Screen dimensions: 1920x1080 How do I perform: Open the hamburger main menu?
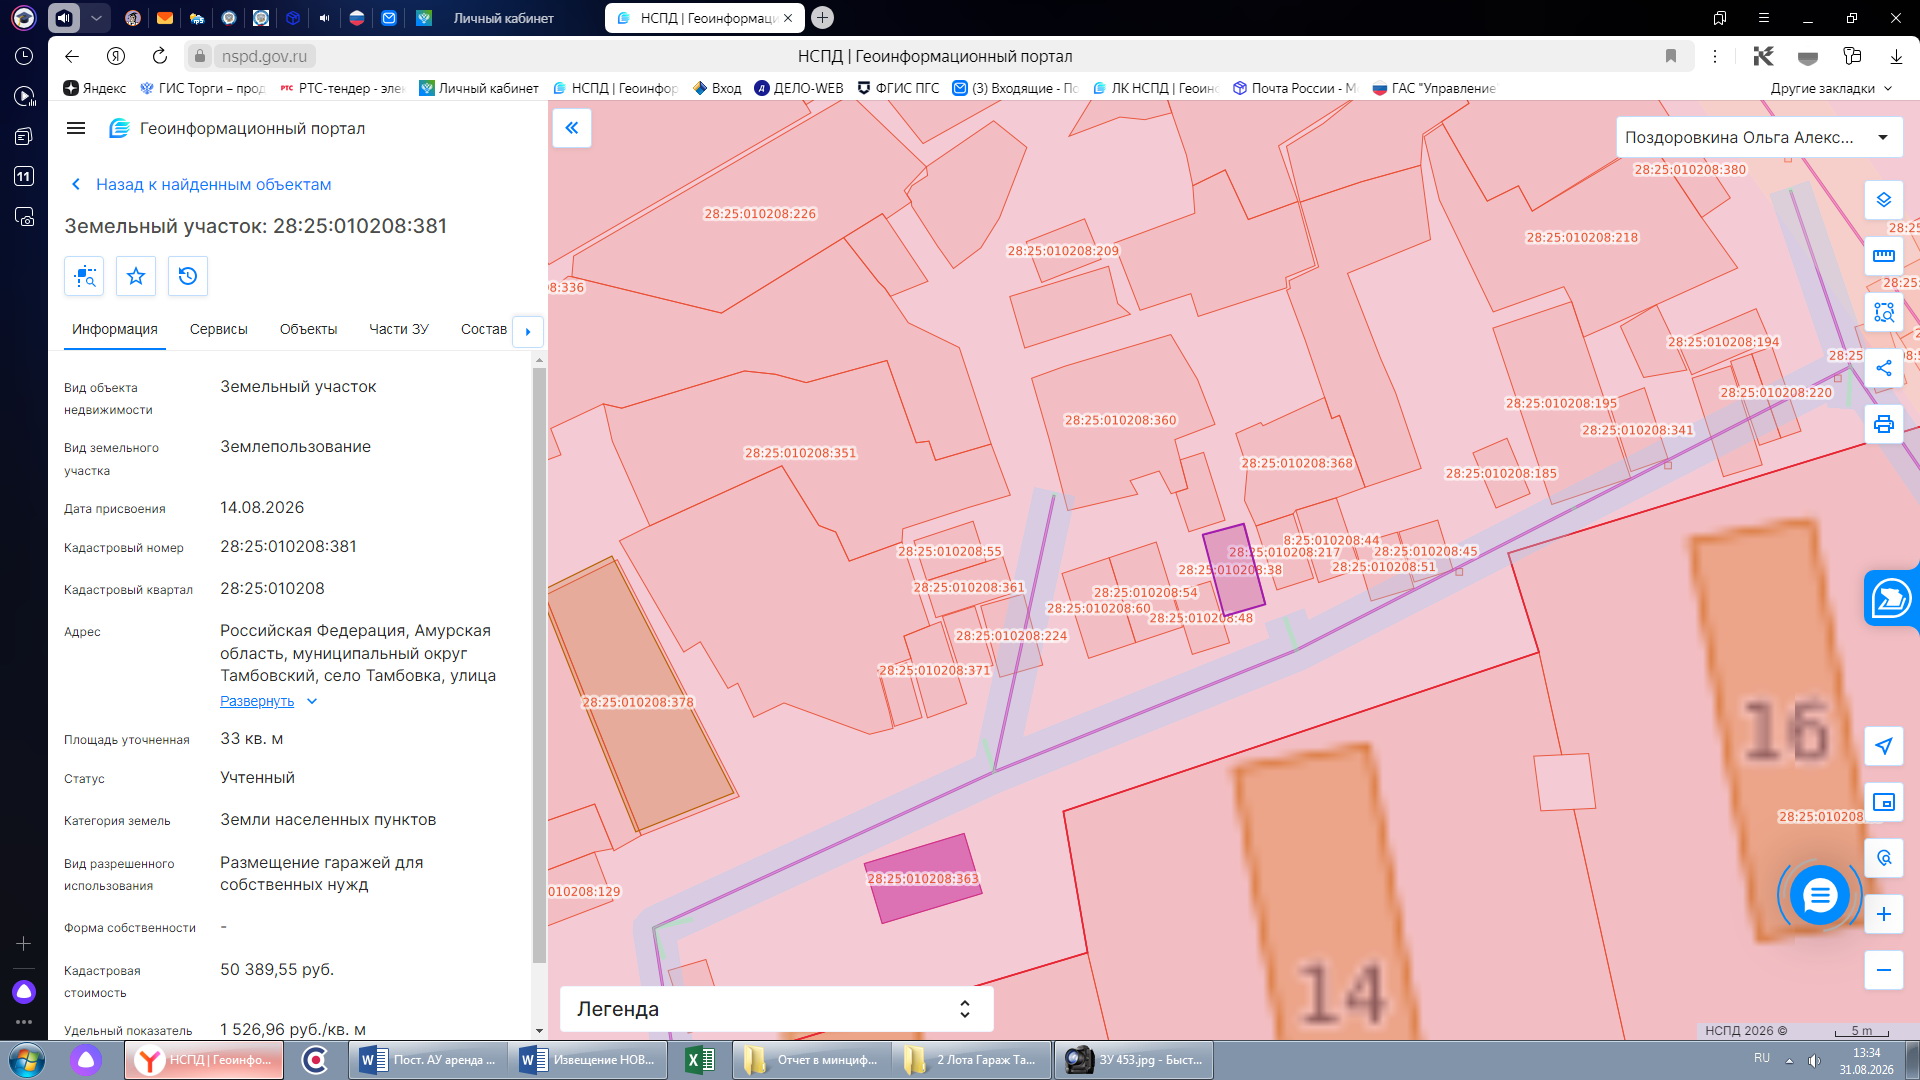(x=76, y=128)
